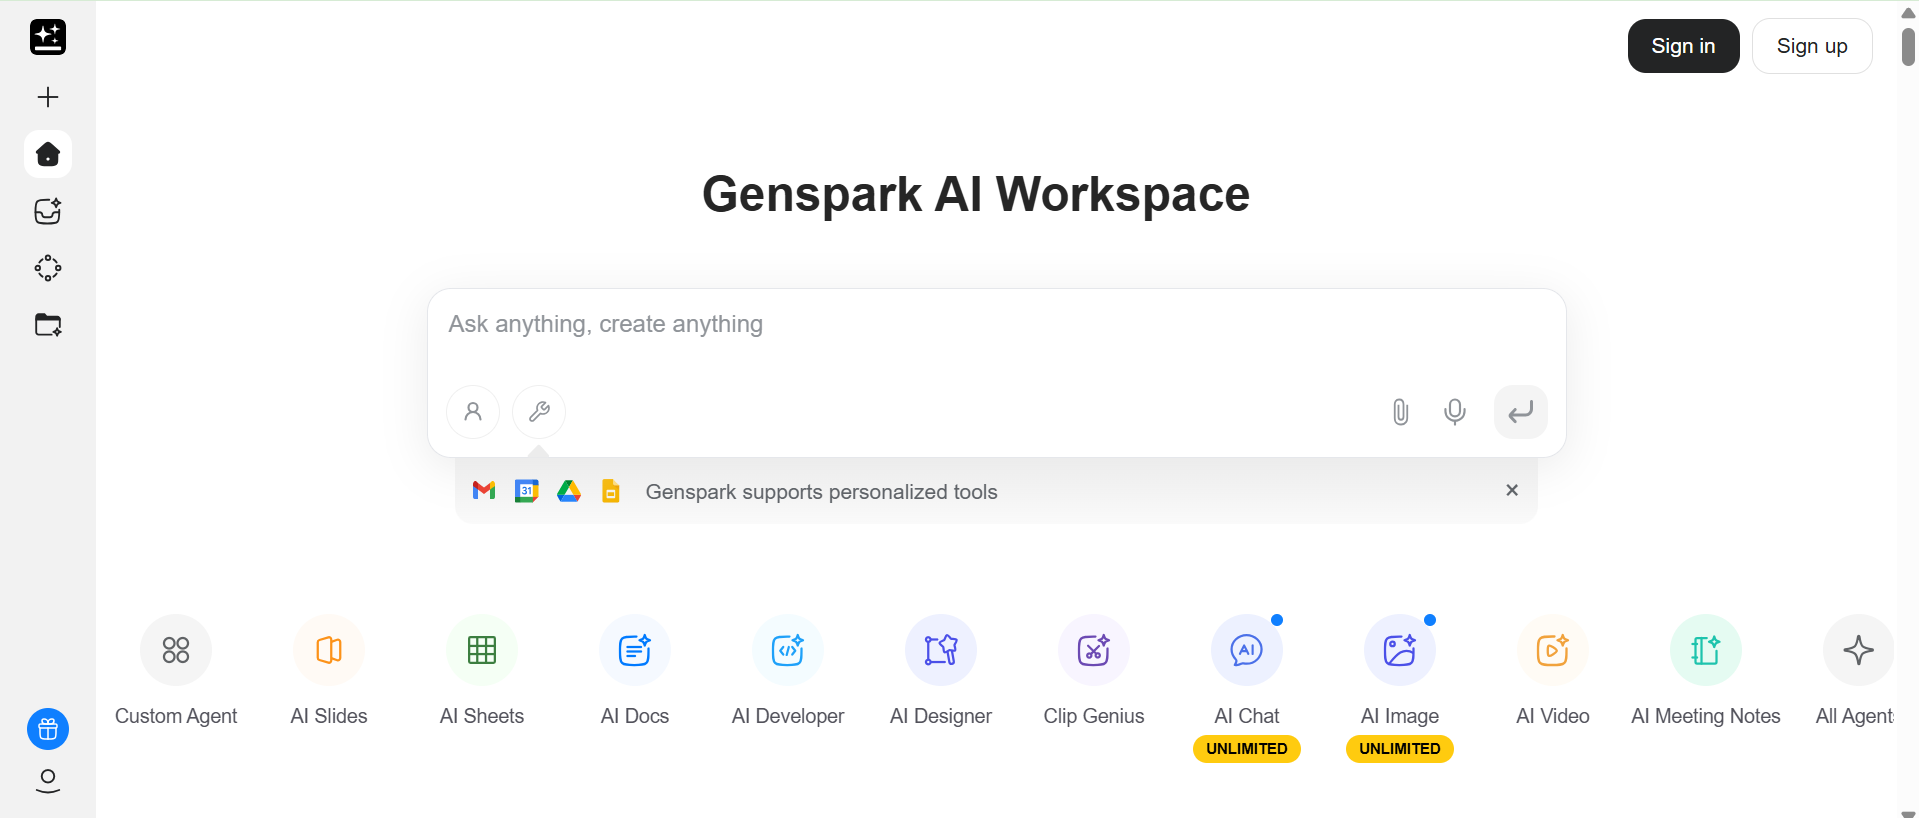Submit prompt with the enter arrow button
1919x818 pixels.
(x=1521, y=412)
